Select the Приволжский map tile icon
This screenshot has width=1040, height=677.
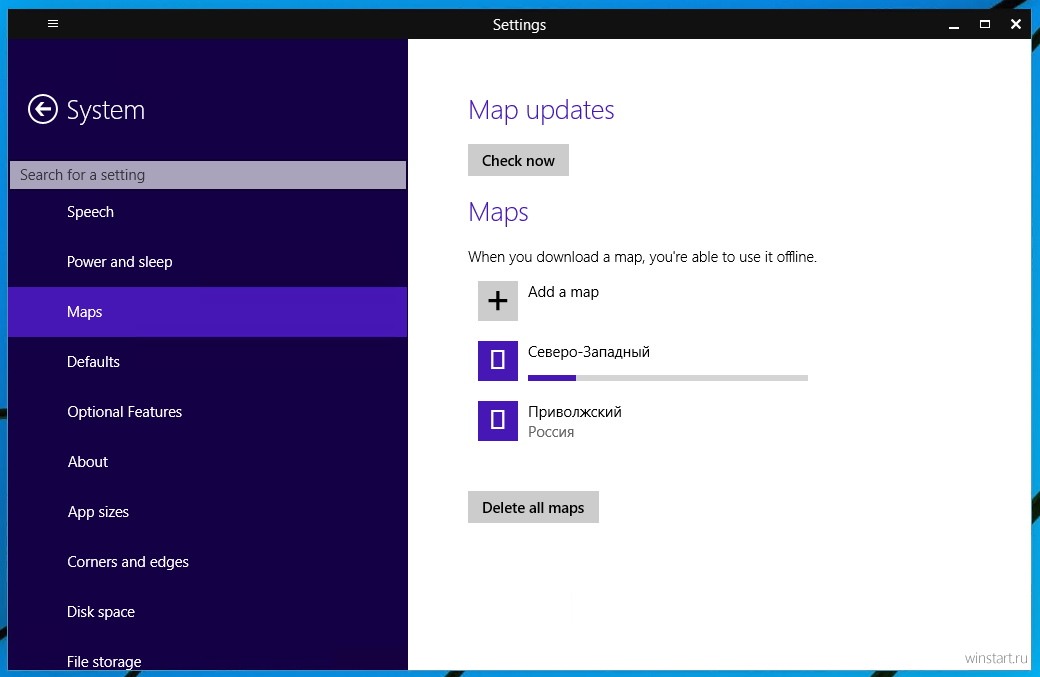pyautogui.click(x=497, y=420)
